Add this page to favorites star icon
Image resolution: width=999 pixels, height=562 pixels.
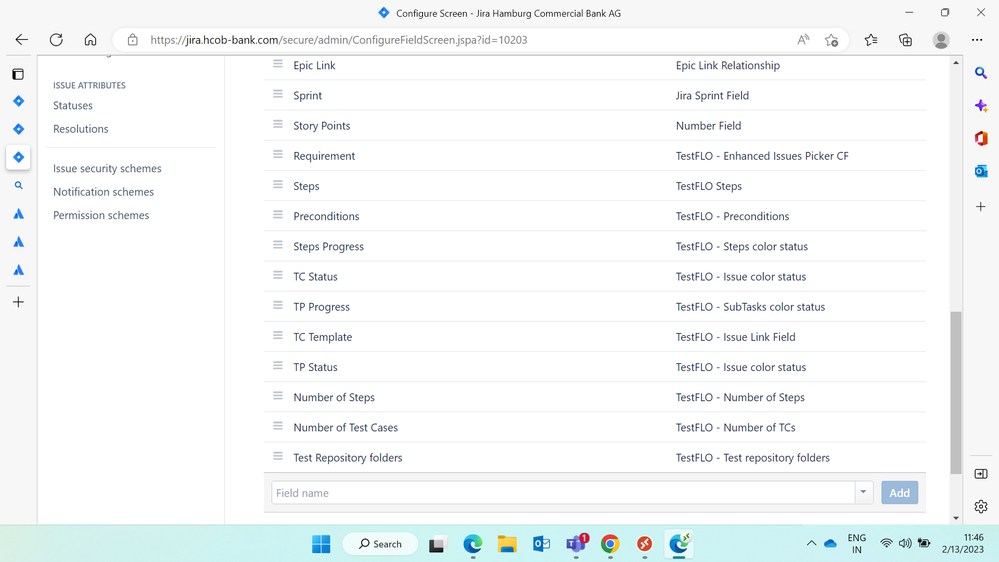pos(831,40)
